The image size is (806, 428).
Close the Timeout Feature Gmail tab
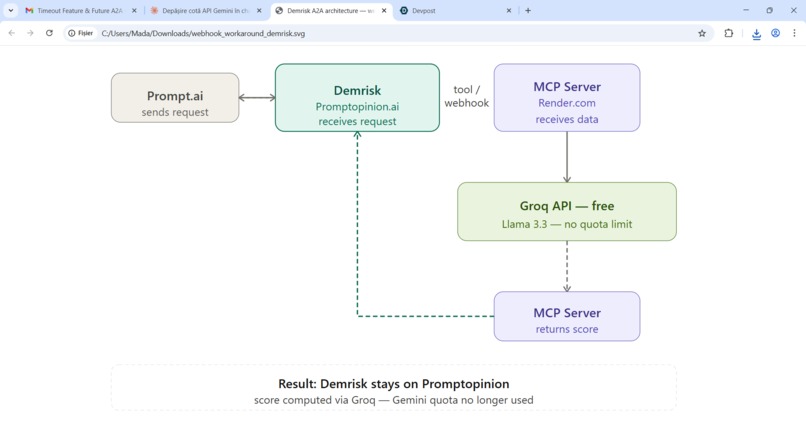click(134, 10)
